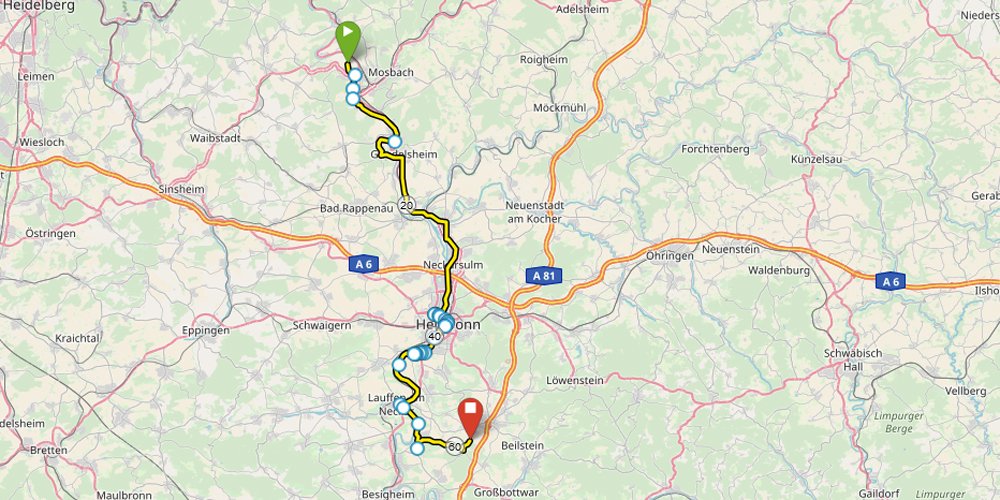Click the A 6 shield near Neckarsulm

(x=364, y=264)
